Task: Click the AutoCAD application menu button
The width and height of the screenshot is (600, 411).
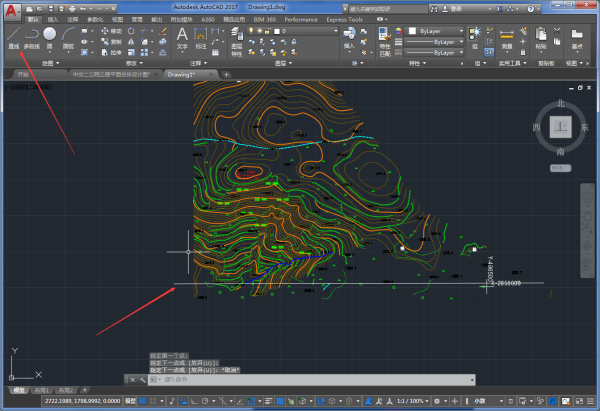Action: coord(10,10)
